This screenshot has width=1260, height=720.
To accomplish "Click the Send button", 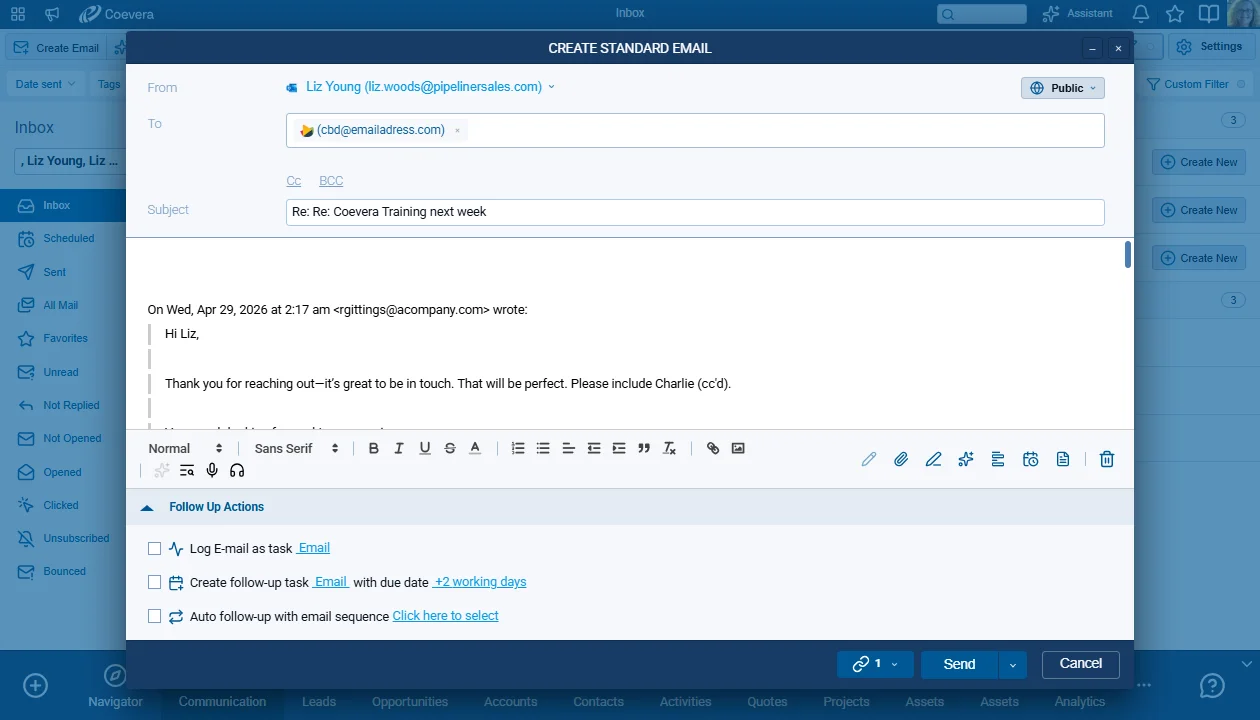I will tap(959, 664).
